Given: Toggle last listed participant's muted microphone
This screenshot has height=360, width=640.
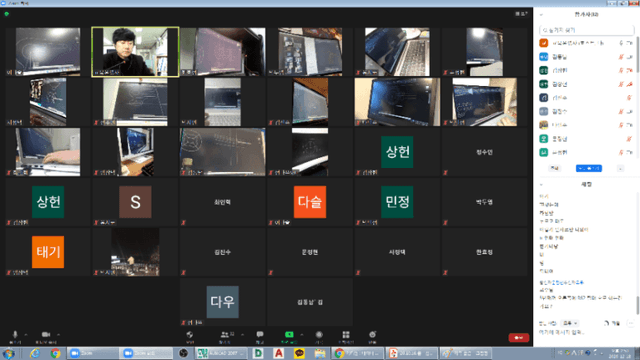Looking at the screenshot, I should pyautogui.click(x=621, y=152).
